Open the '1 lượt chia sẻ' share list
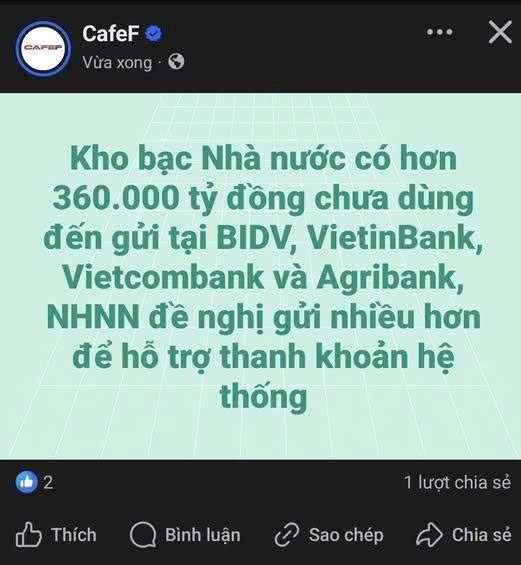Image resolution: width=521 pixels, height=565 pixels. click(x=458, y=482)
